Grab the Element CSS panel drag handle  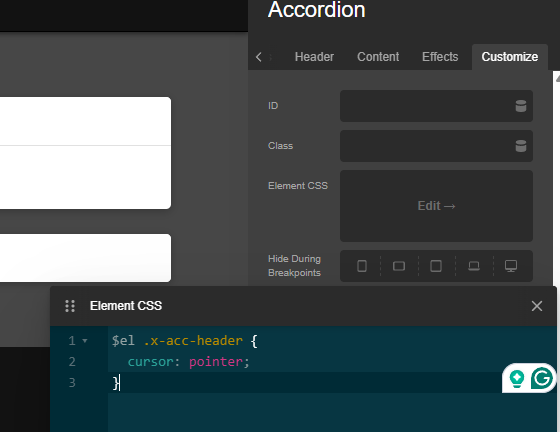tap(70, 306)
